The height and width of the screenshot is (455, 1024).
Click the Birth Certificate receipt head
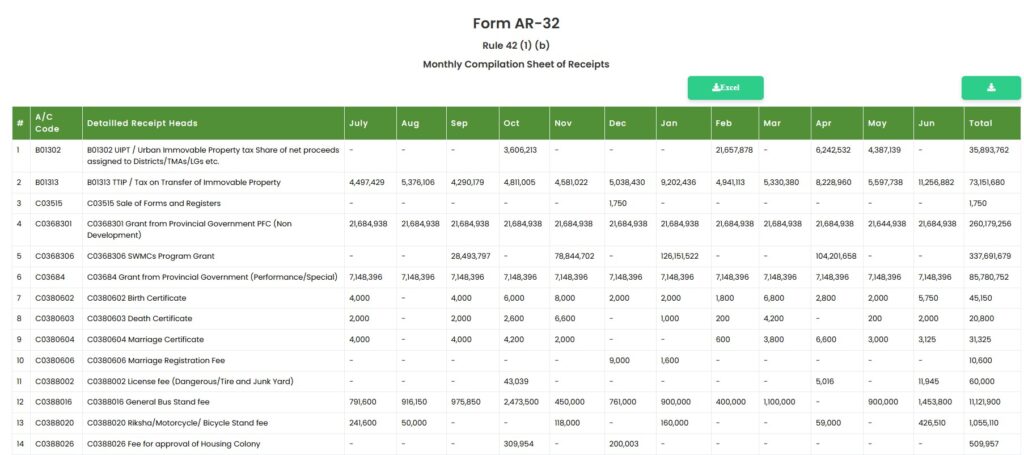(136, 298)
